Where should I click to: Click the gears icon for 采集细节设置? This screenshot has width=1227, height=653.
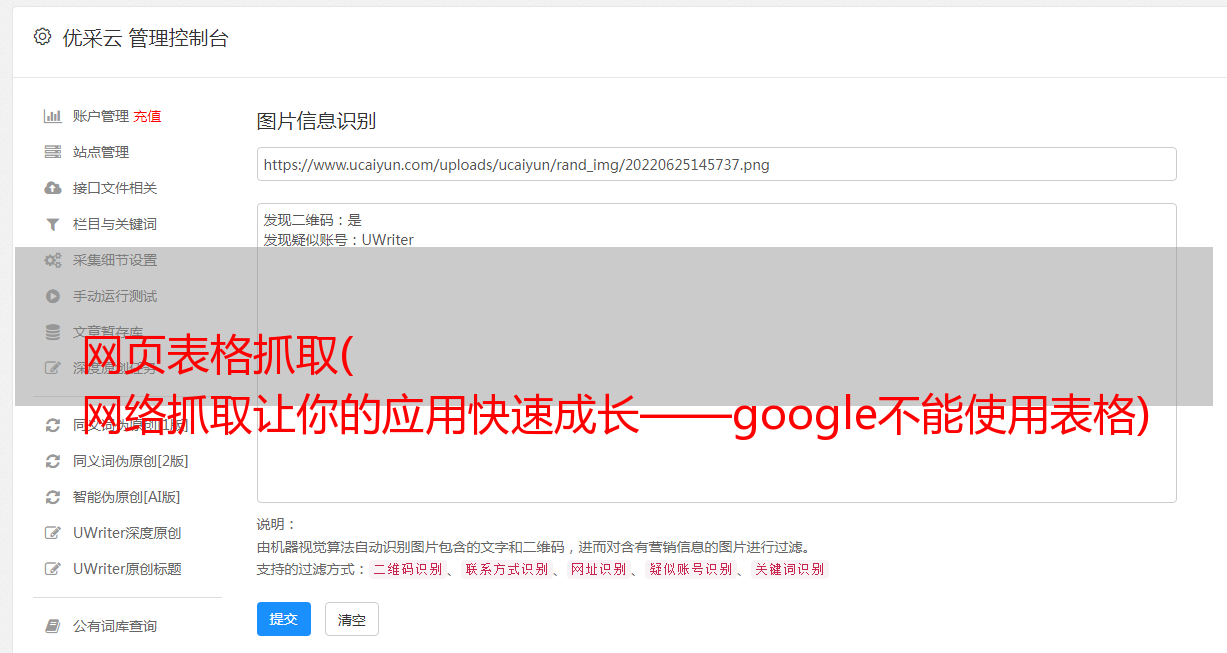coord(53,260)
